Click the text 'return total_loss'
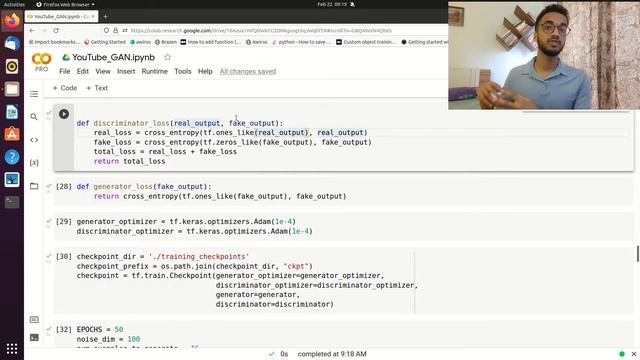The width and height of the screenshot is (640, 360). [x=129, y=161]
